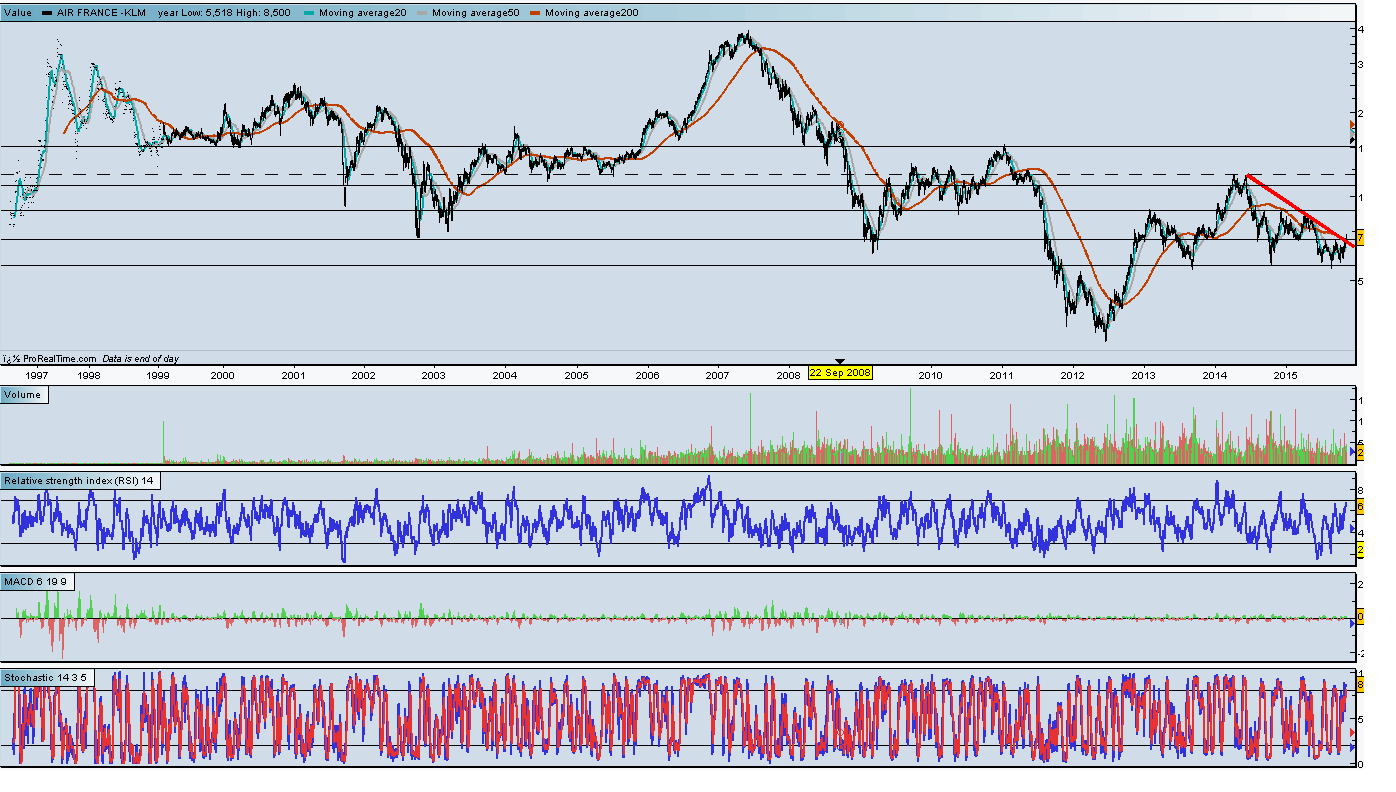Viewport: 1396px width, 792px height.
Task: Select the Relative strength index (RSI) 14 label
Action: [80, 481]
